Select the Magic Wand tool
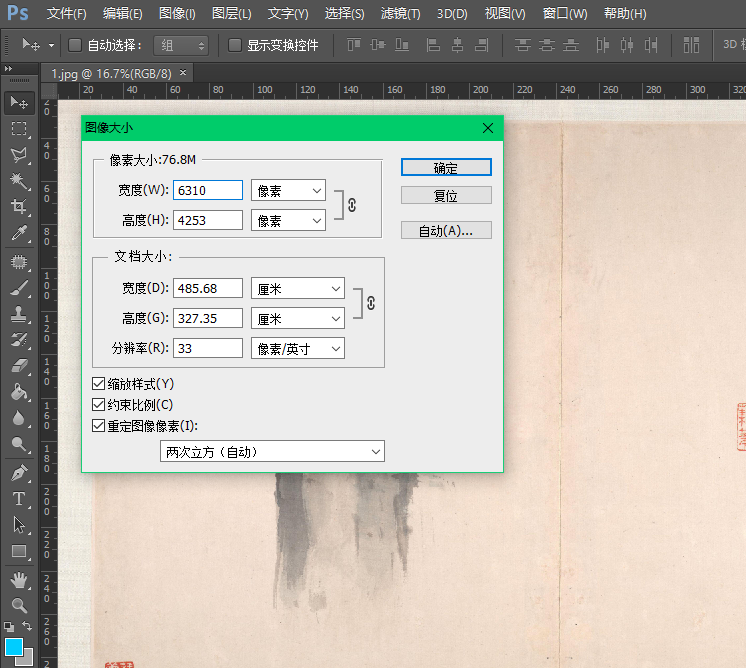Screen dimensions: 746x668 pos(19,180)
